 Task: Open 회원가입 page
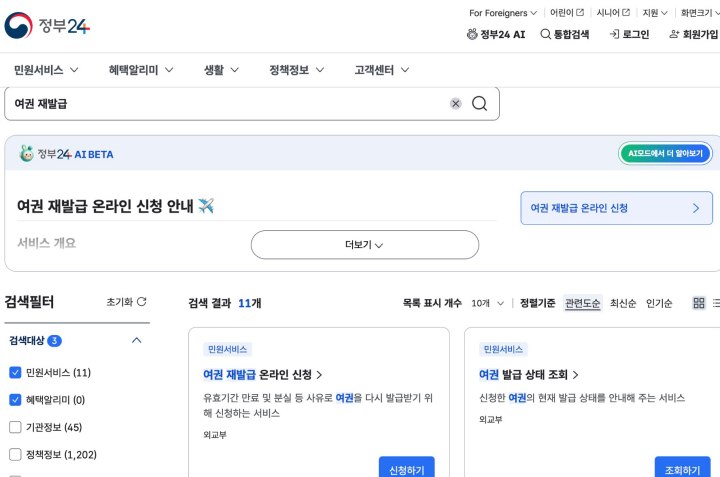point(693,34)
